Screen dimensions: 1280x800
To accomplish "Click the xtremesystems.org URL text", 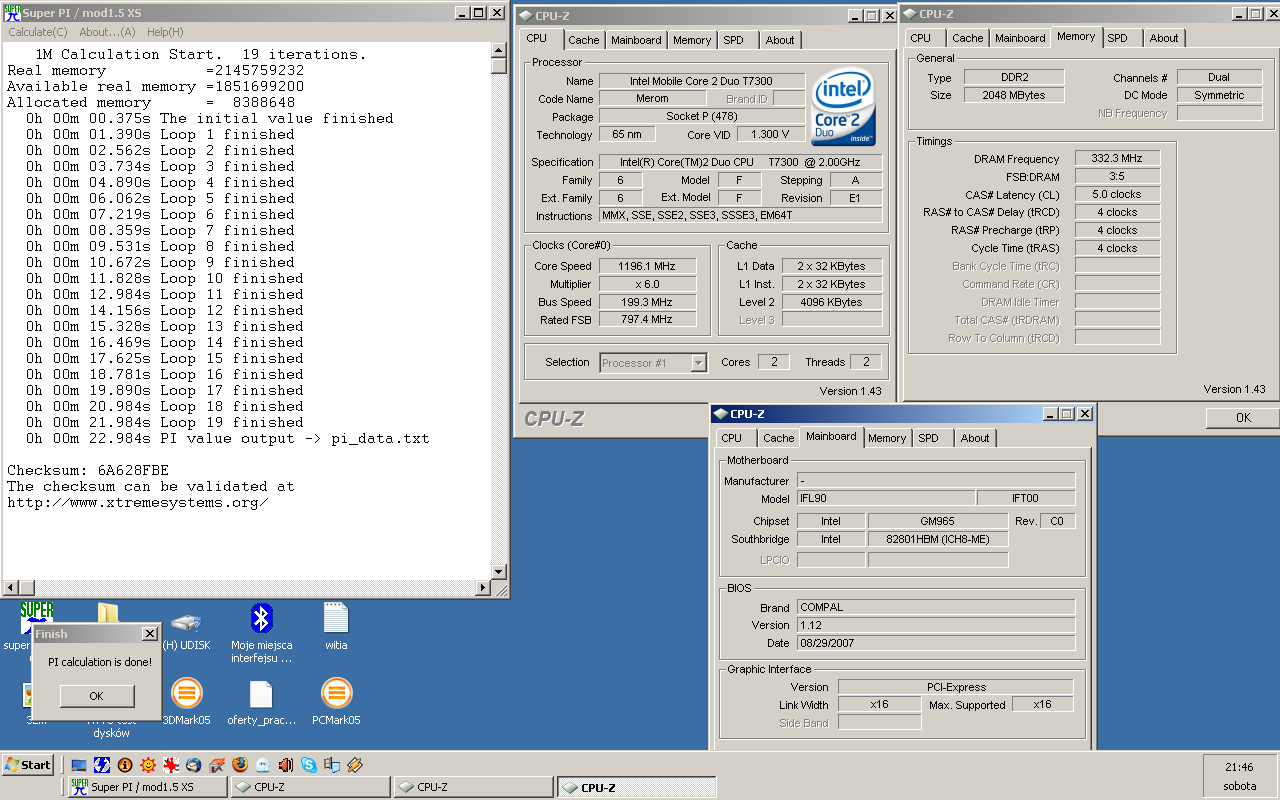I will pos(138,502).
